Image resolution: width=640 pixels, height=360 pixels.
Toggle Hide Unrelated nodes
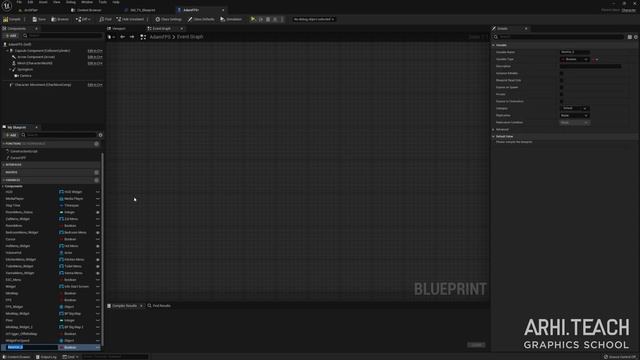pos(130,19)
